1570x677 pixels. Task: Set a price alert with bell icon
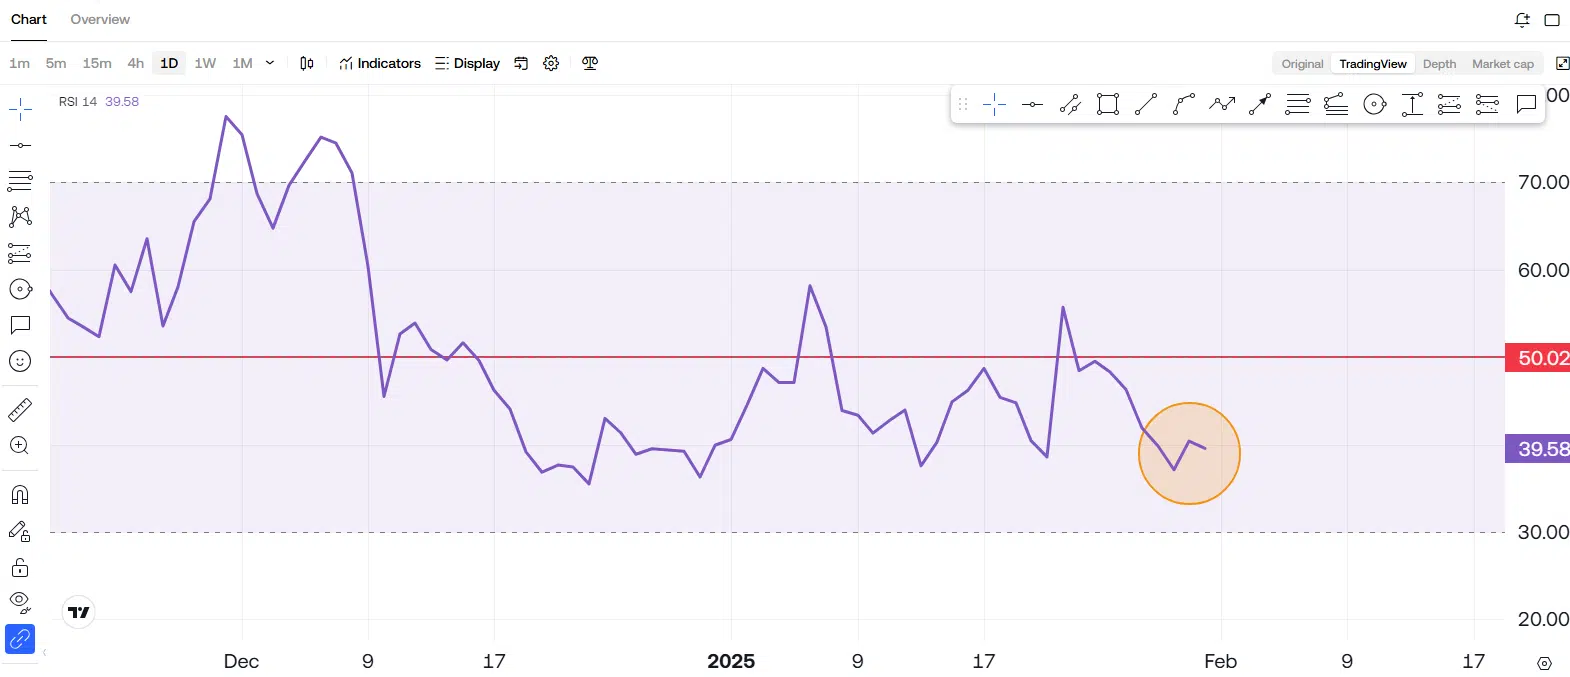(1522, 19)
